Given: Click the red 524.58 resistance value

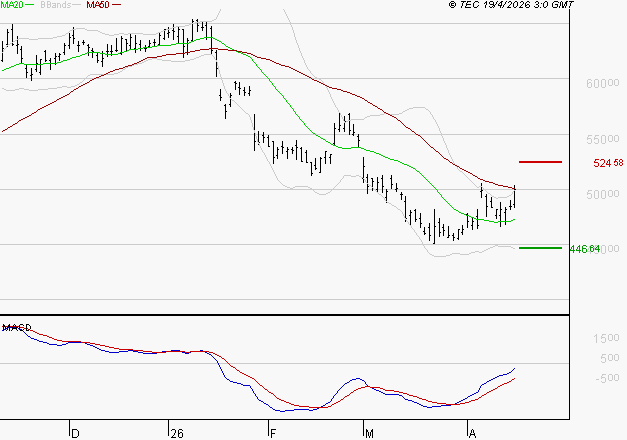Looking at the screenshot, I should (608, 163).
